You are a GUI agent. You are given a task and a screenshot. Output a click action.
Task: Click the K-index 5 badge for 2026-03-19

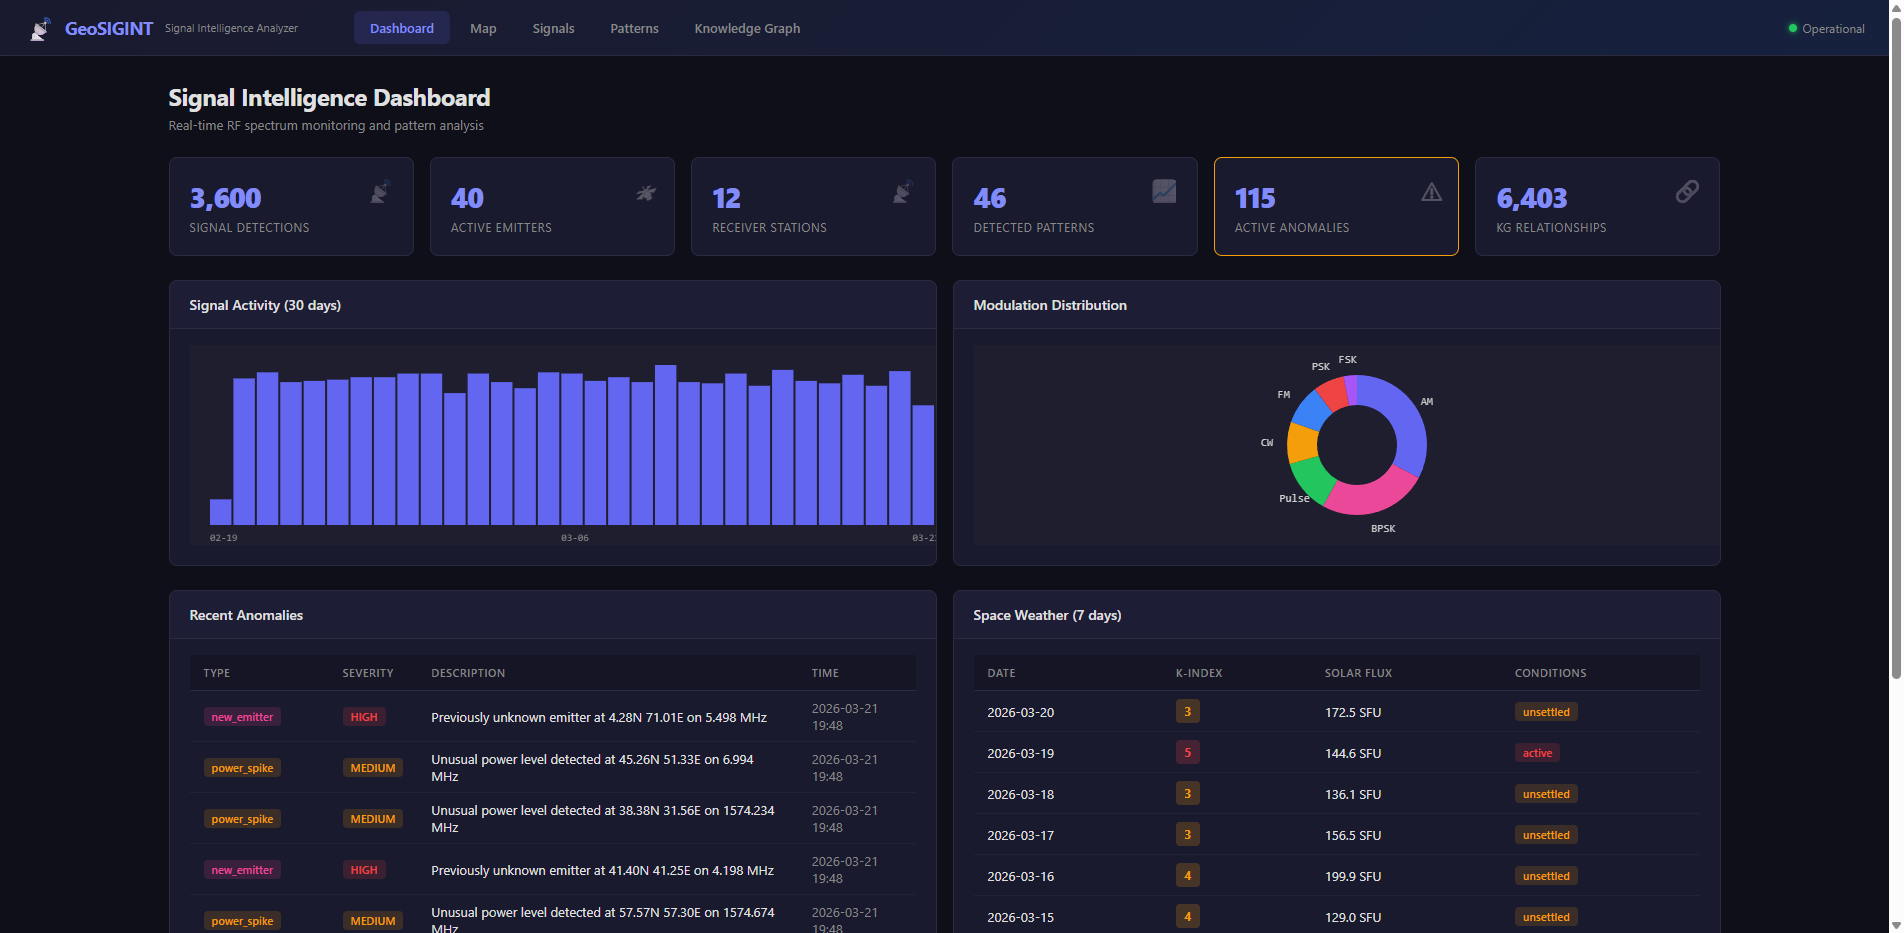pyautogui.click(x=1187, y=752)
